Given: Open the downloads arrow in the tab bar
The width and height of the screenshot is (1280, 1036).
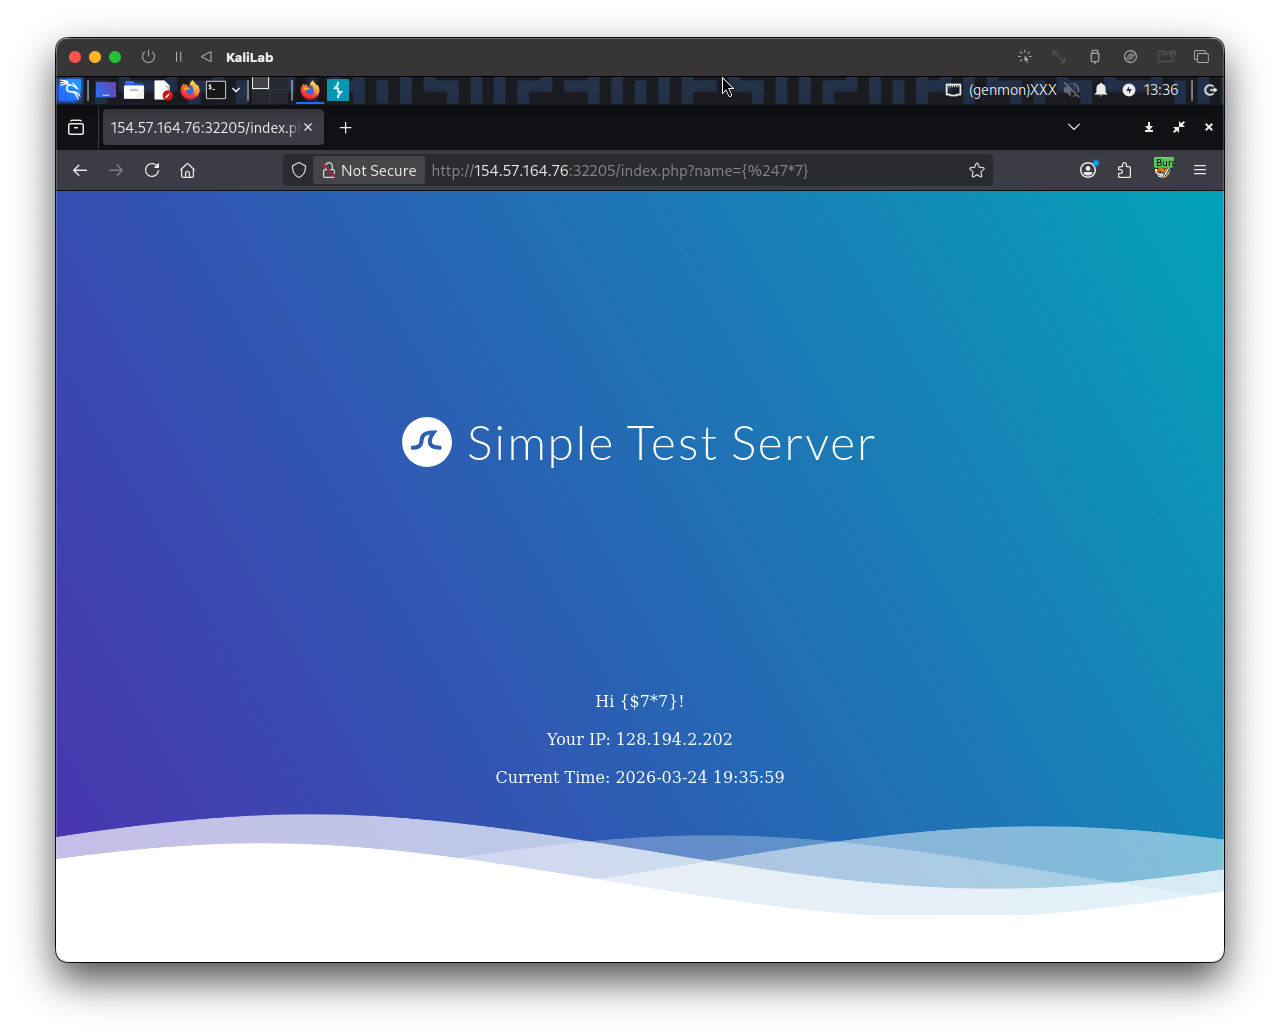Looking at the screenshot, I should (1148, 127).
